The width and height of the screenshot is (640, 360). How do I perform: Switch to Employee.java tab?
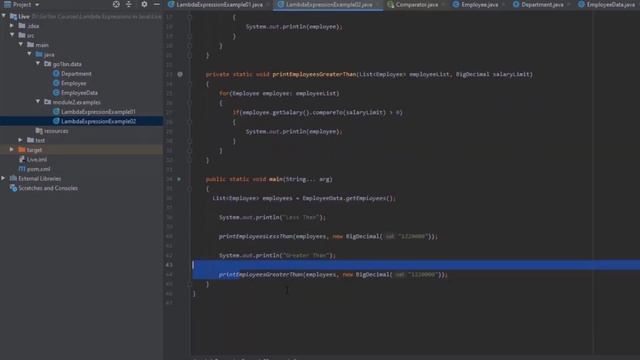(479, 4)
